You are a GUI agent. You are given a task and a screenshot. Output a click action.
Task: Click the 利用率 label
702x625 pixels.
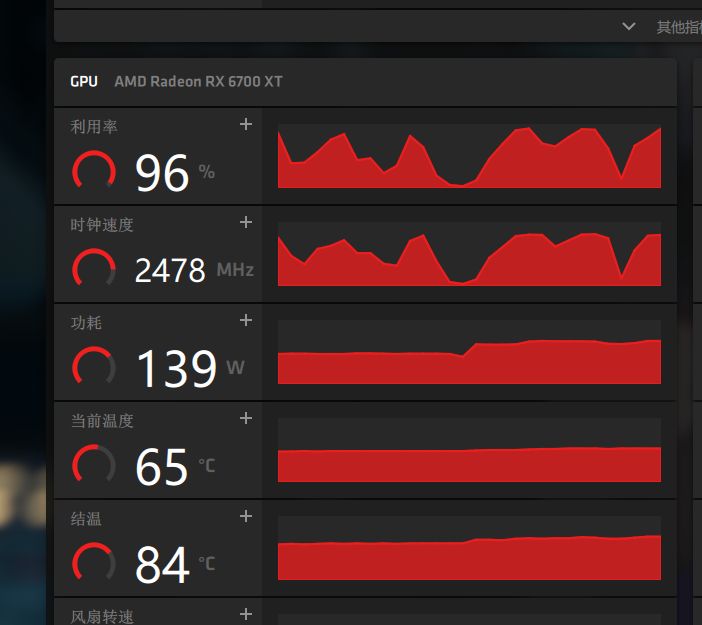tap(94, 127)
